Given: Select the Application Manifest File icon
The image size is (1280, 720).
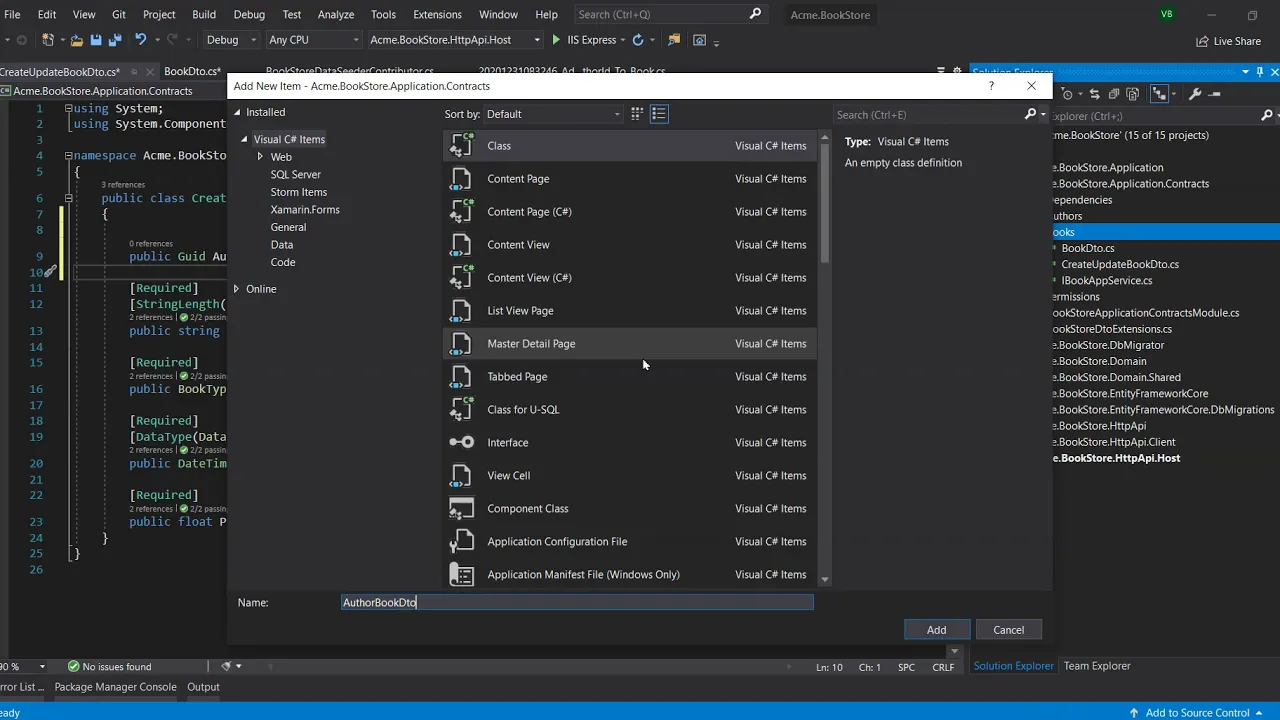Looking at the screenshot, I should 461,574.
